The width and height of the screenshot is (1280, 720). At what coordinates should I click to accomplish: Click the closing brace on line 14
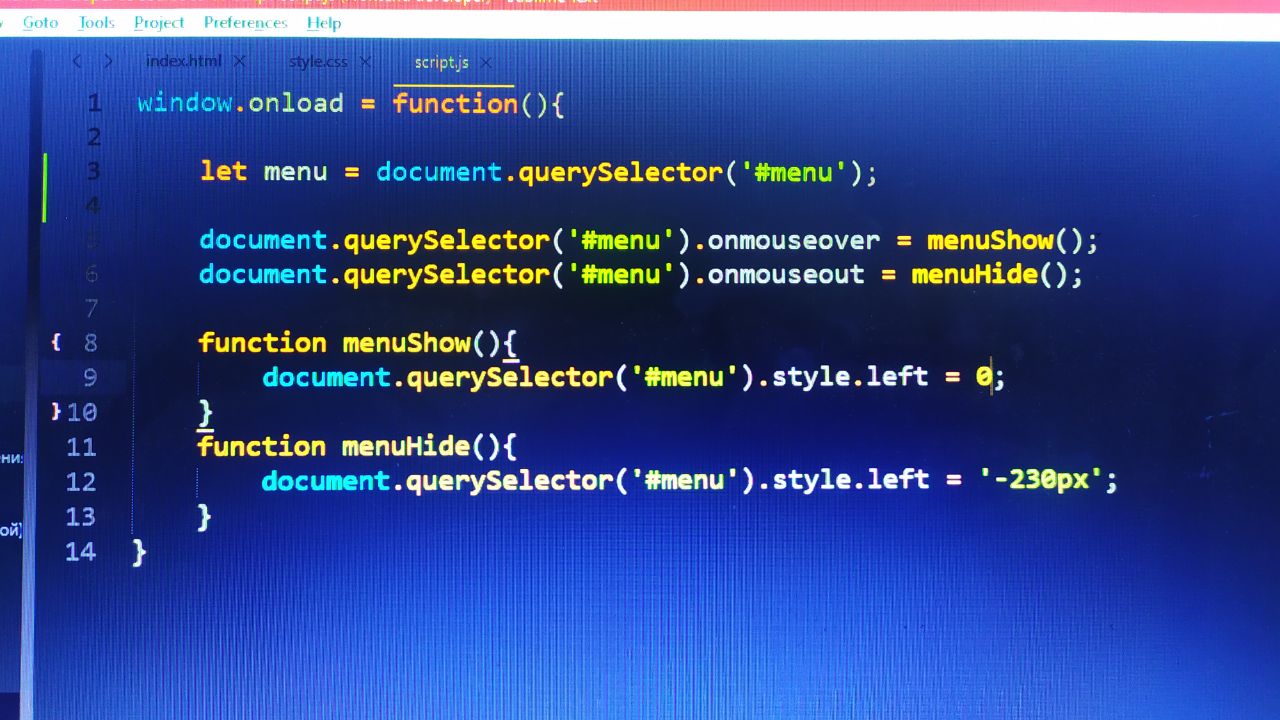coord(139,552)
